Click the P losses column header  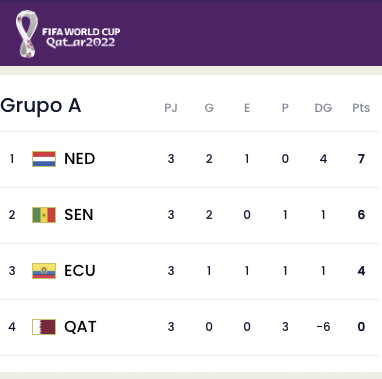[x=285, y=108]
